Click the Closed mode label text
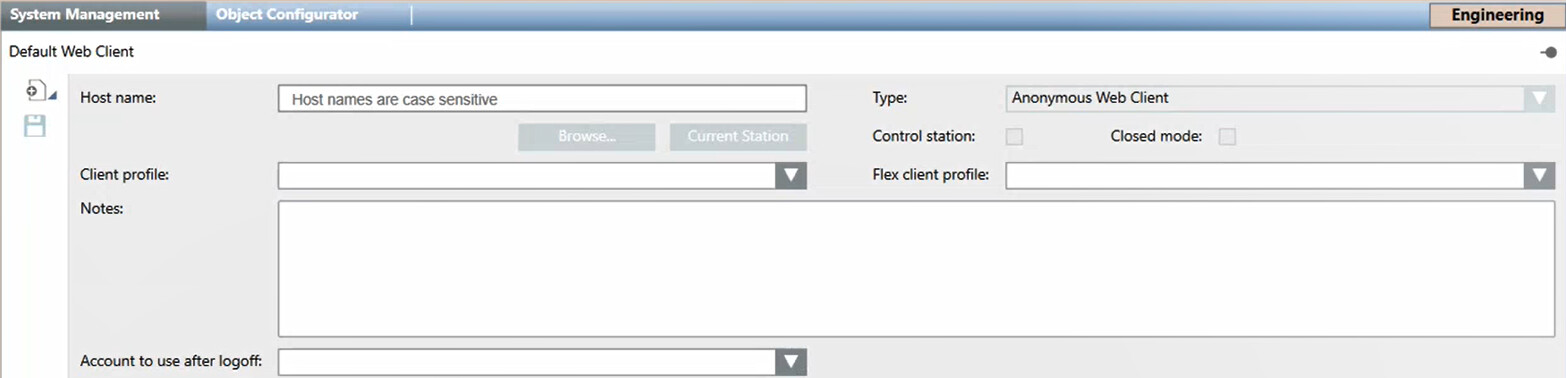This screenshot has height=378, width=1566. point(1156,137)
